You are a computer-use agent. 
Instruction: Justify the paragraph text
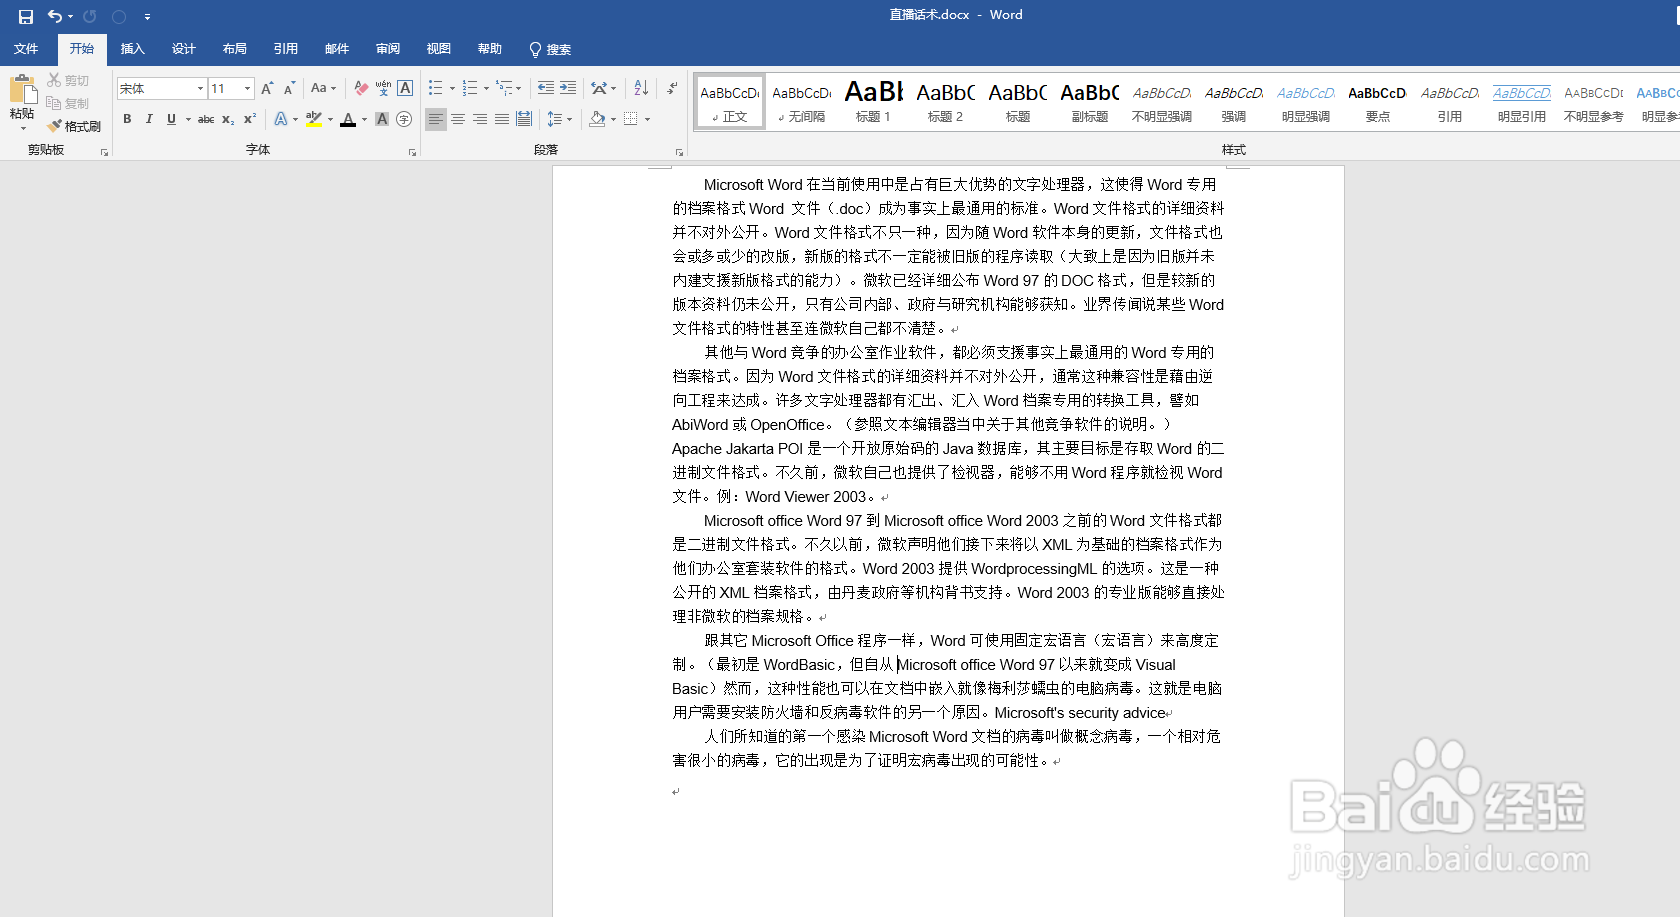pyautogui.click(x=502, y=119)
